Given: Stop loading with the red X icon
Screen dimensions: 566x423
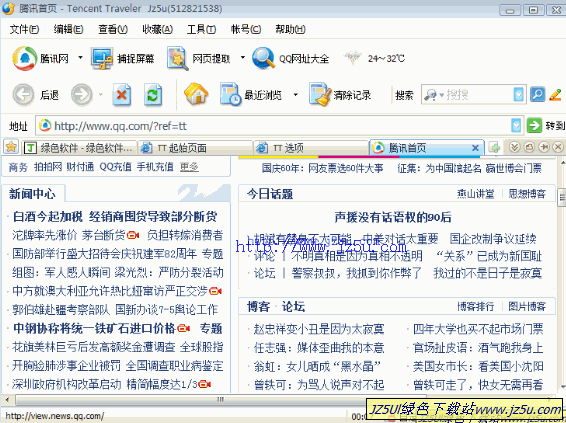Looking at the screenshot, I should pyautogui.click(x=122, y=95).
